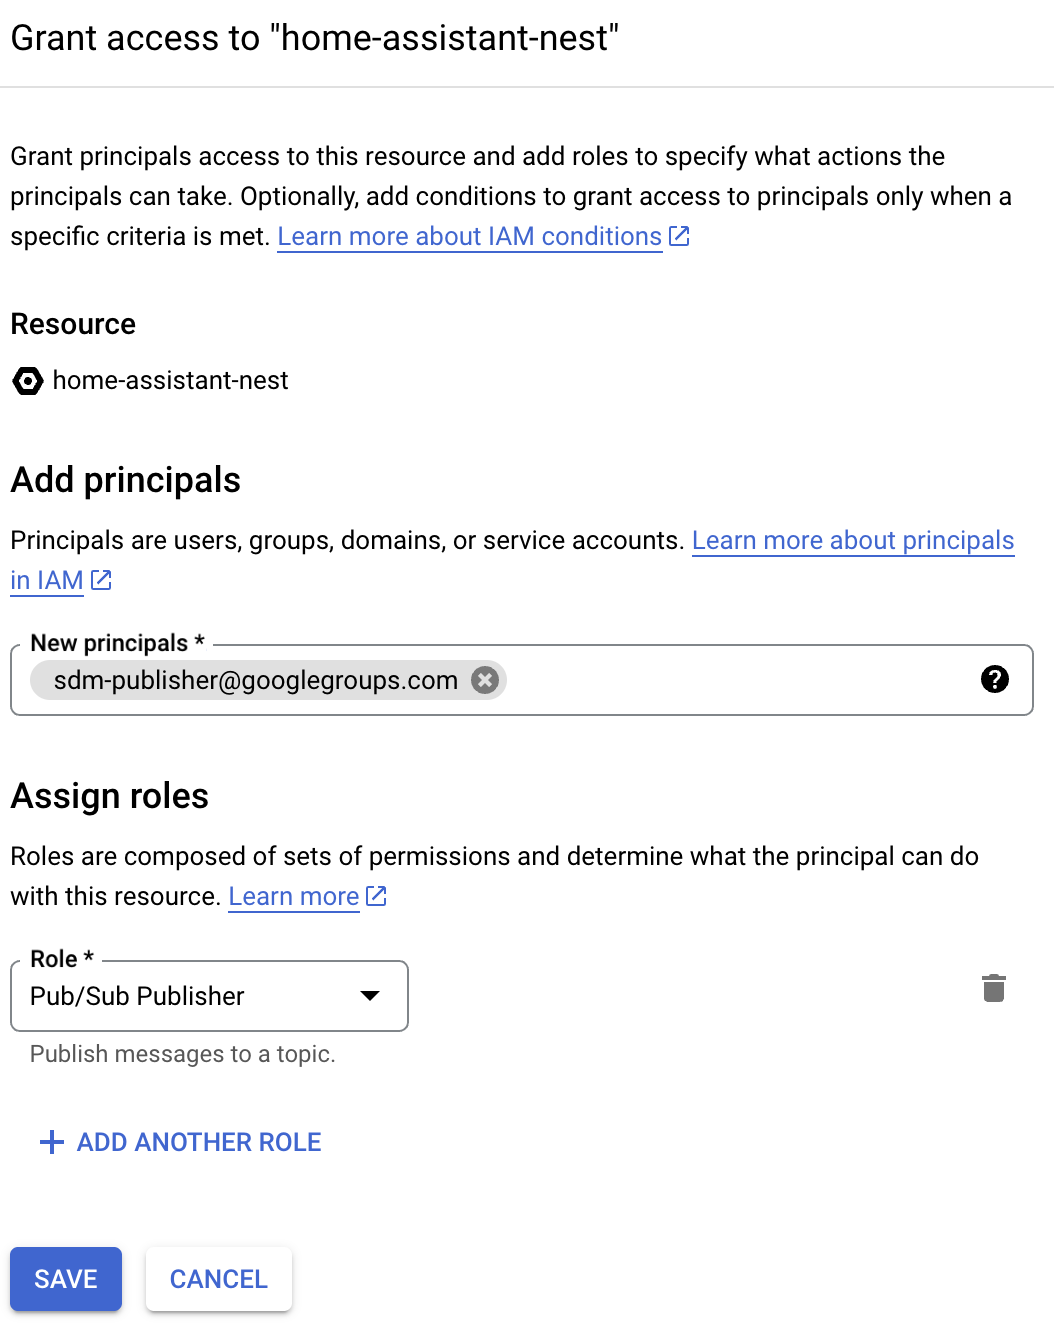
Task: Click the Learn more link under Assign roles
Action: [293, 896]
